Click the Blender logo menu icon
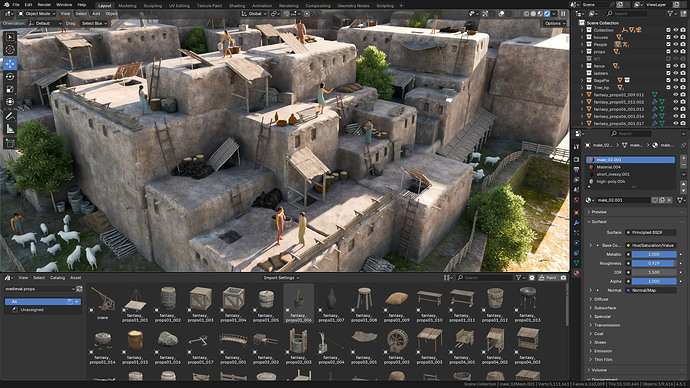The width and height of the screenshot is (690, 388). pos(7,5)
